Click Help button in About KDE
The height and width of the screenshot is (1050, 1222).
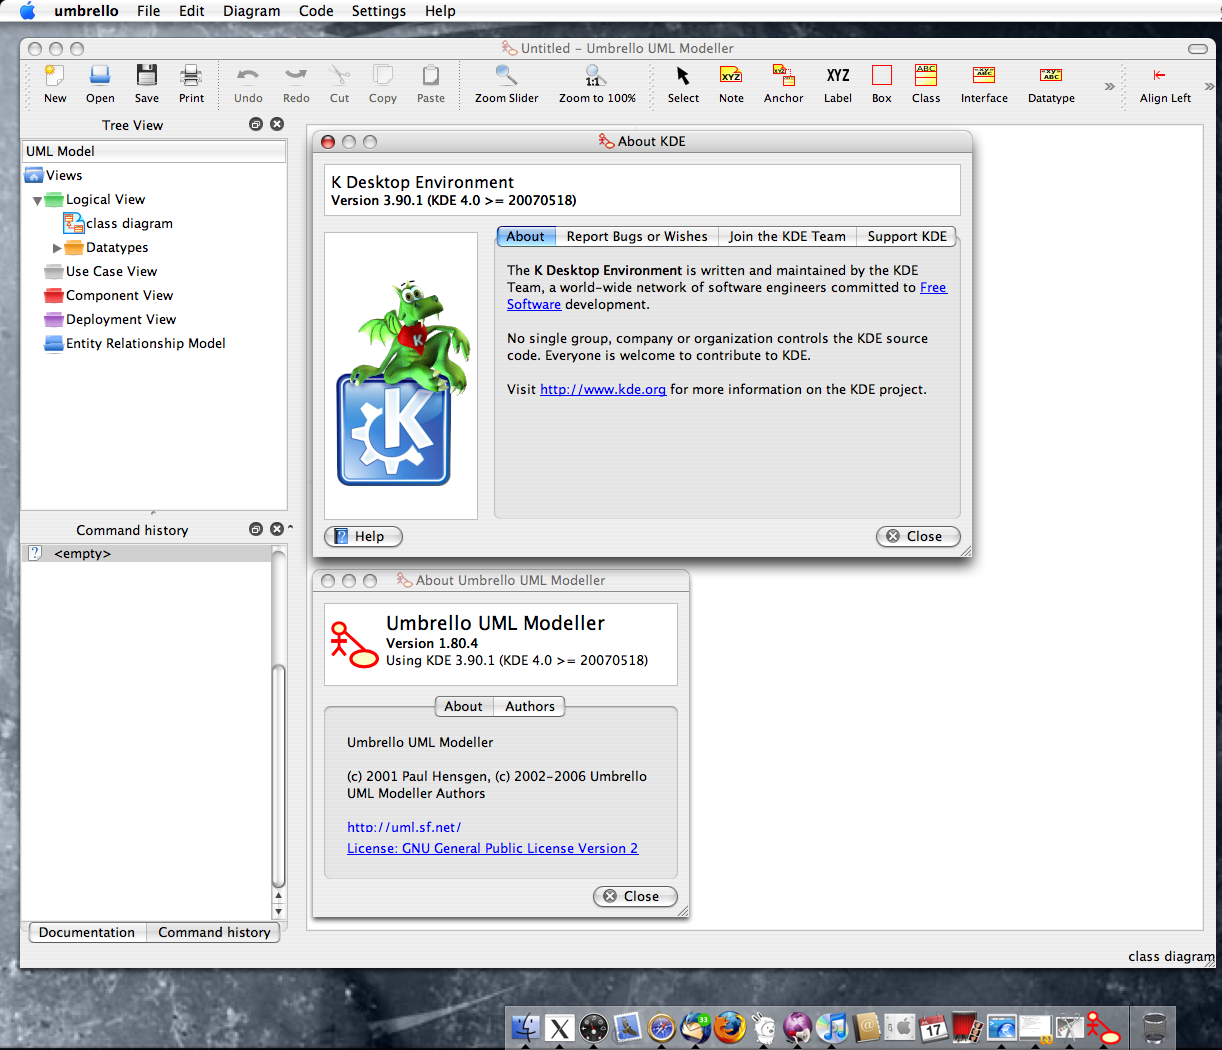coord(363,536)
